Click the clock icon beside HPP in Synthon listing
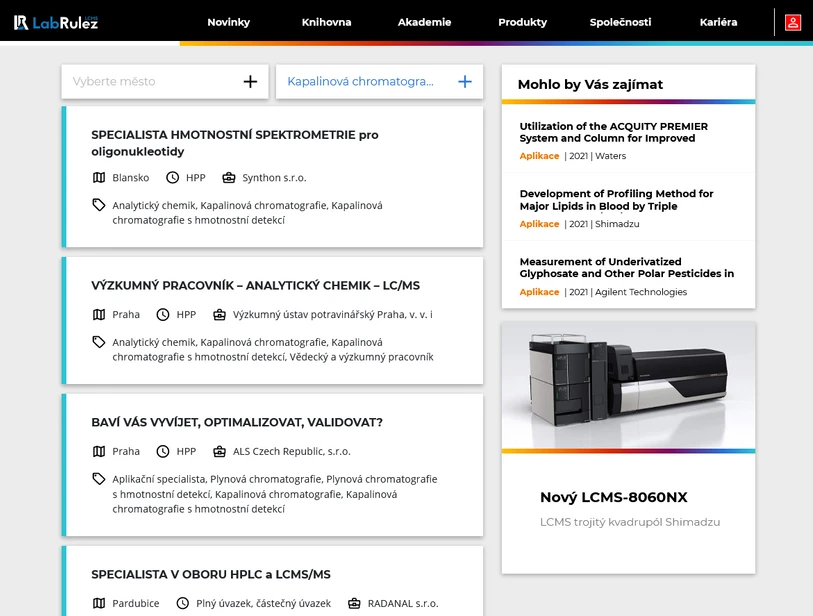The width and height of the screenshot is (813, 616). 172,177
